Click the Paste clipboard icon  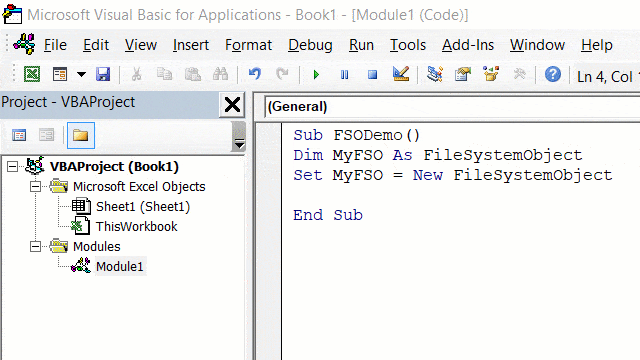192,74
